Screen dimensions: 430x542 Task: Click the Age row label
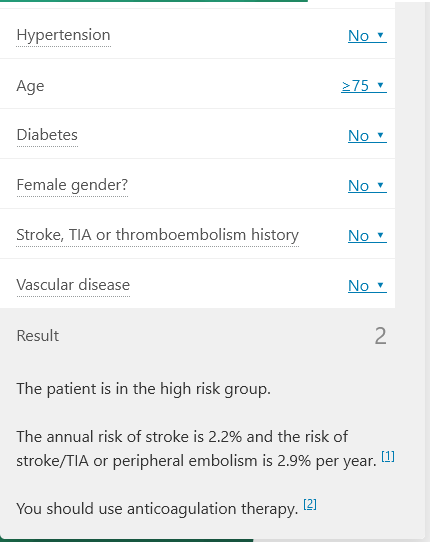30,86
